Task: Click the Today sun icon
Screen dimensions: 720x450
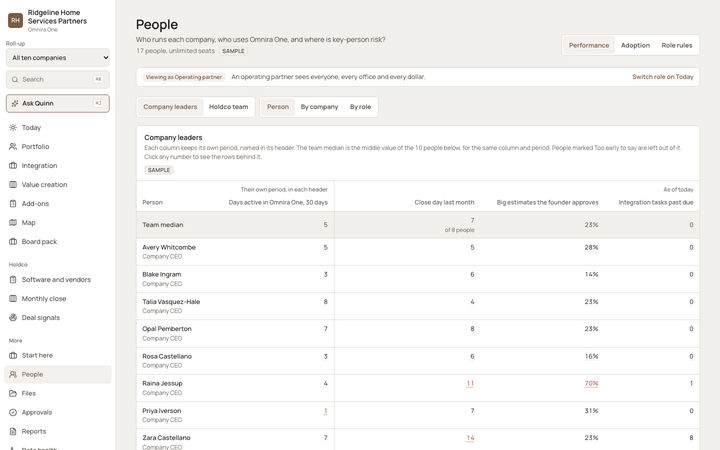Action: click(13, 128)
